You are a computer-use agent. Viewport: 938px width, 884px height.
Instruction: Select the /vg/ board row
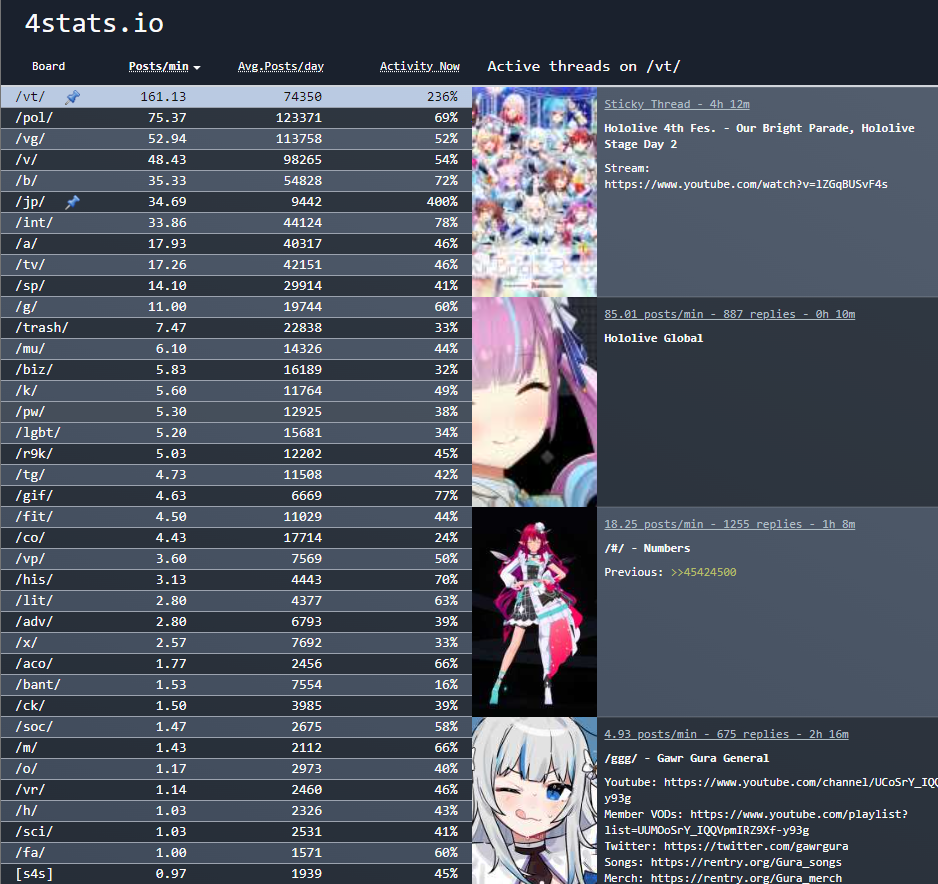pos(236,139)
